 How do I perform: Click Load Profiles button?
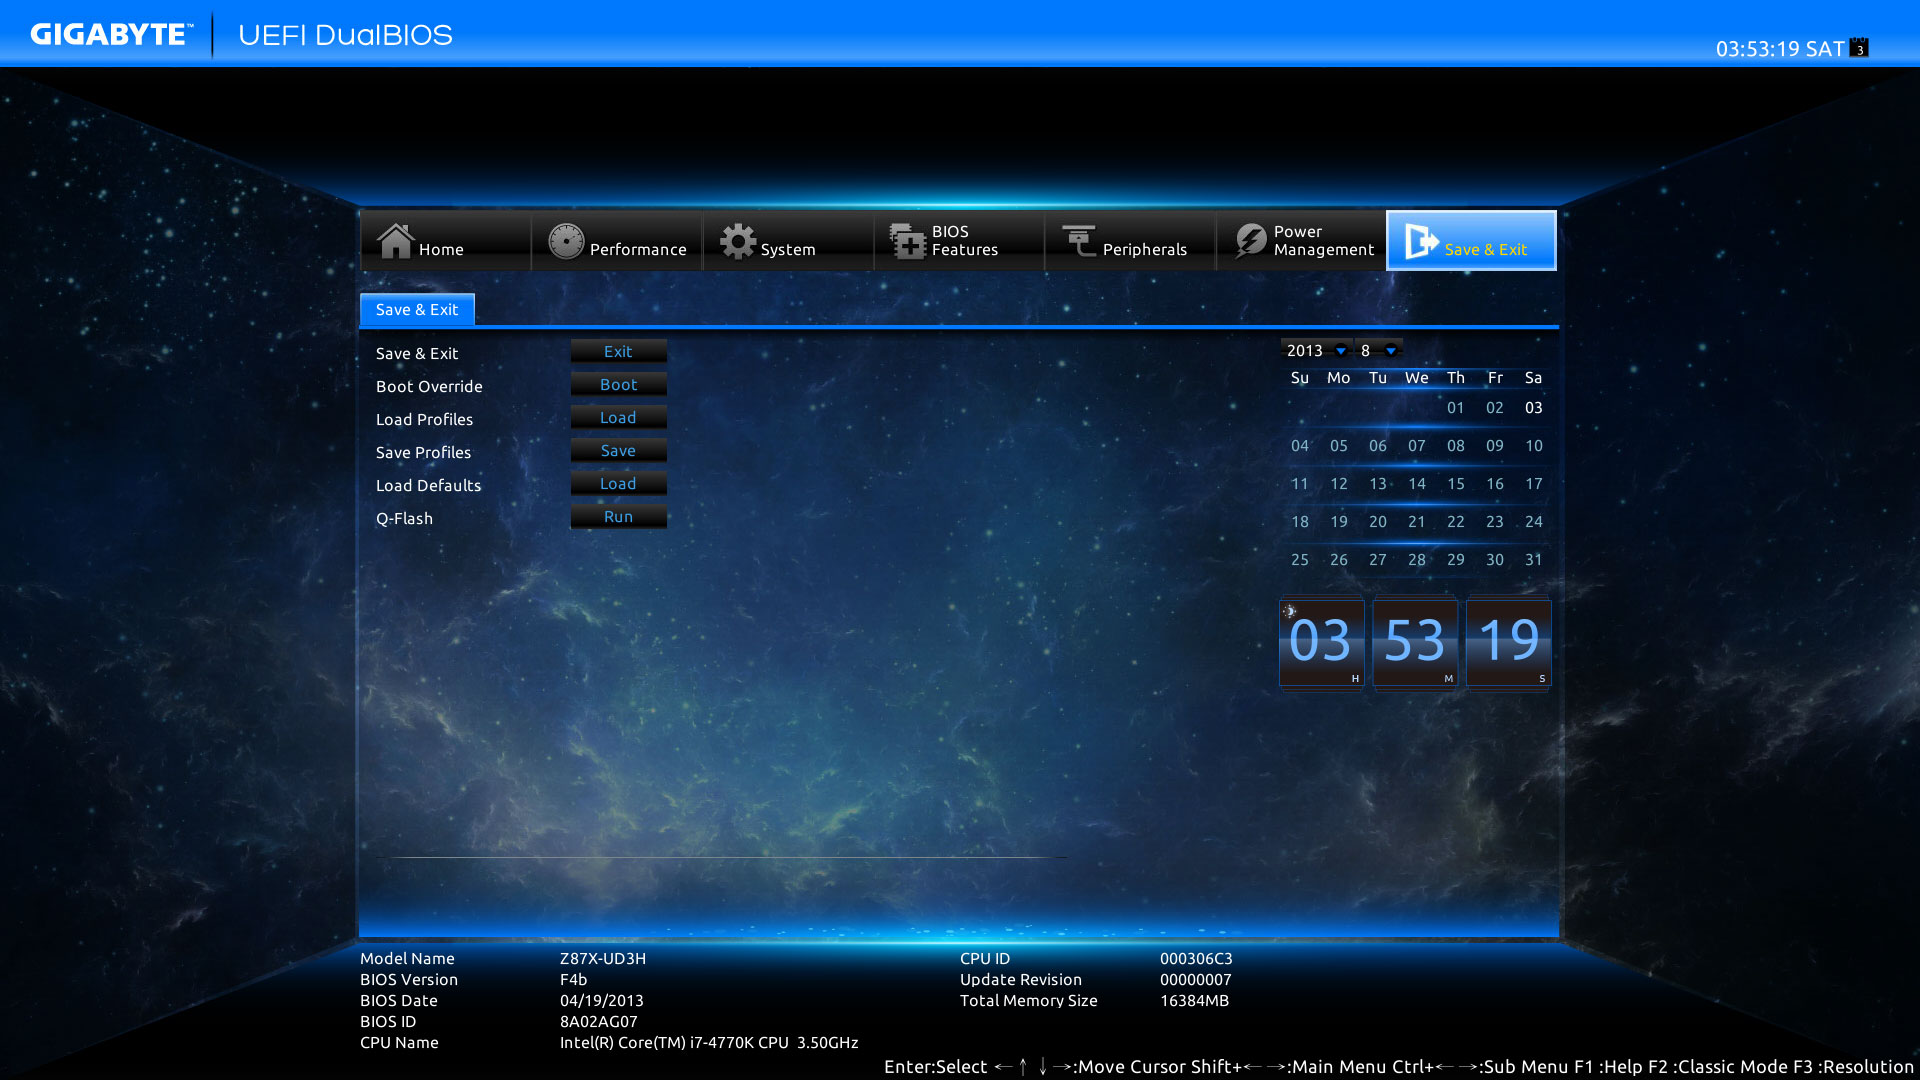click(617, 417)
